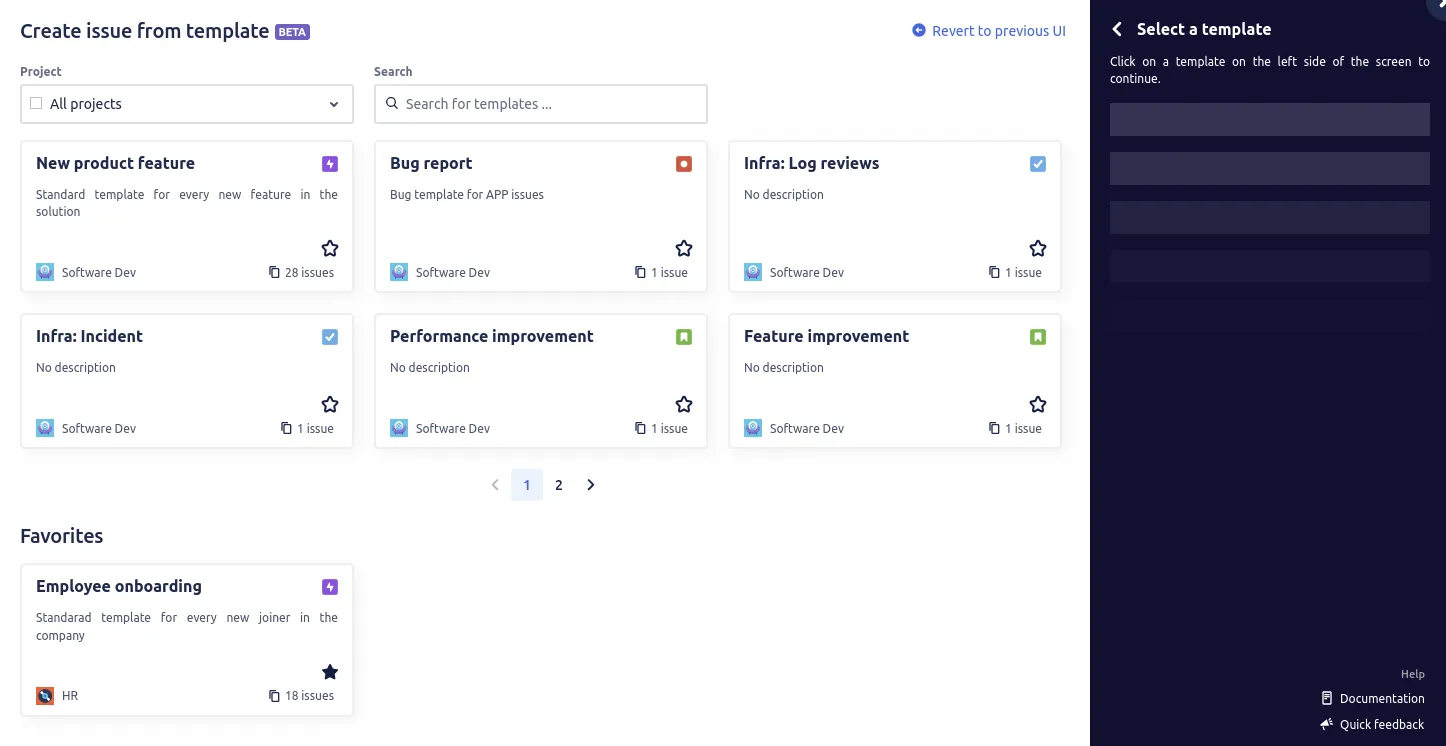Mark Feature improvement as favorite
Screen dimensions: 1446x746
1038,404
